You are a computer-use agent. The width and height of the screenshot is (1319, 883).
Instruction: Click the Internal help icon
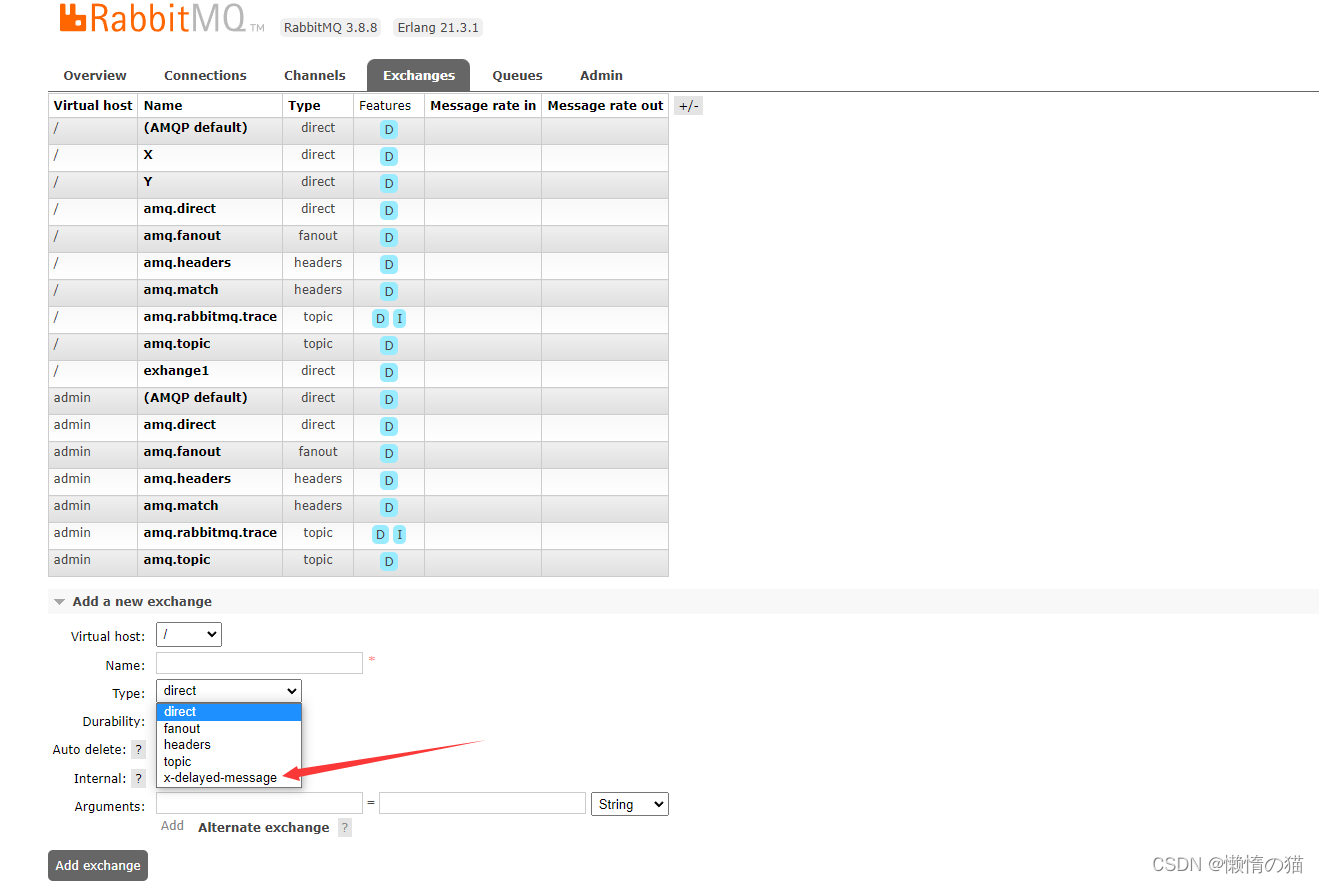point(139,778)
